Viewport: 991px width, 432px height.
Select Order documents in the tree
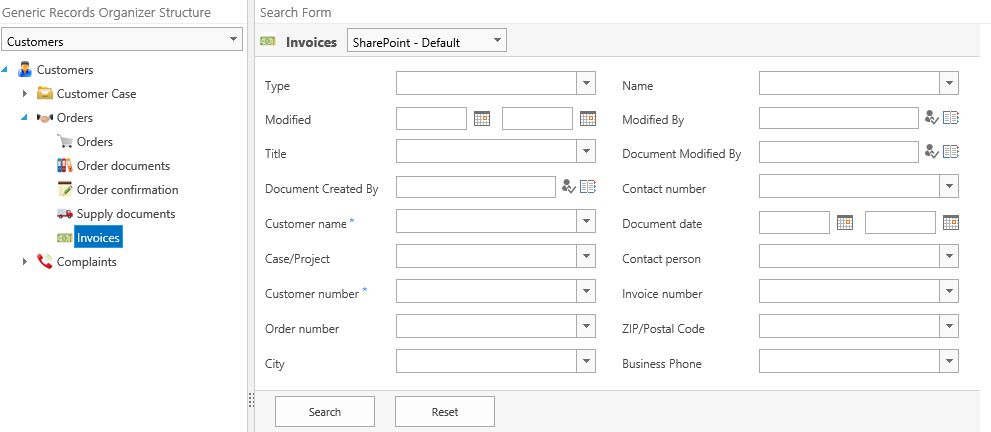click(x=122, y=166)
